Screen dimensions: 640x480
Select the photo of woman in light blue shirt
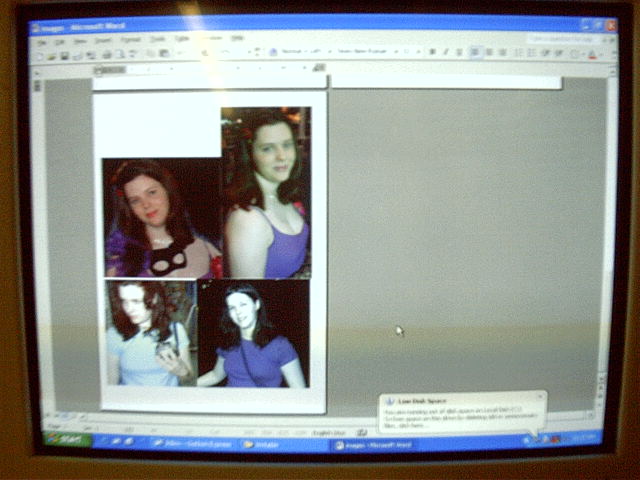(x=151, y=333)
